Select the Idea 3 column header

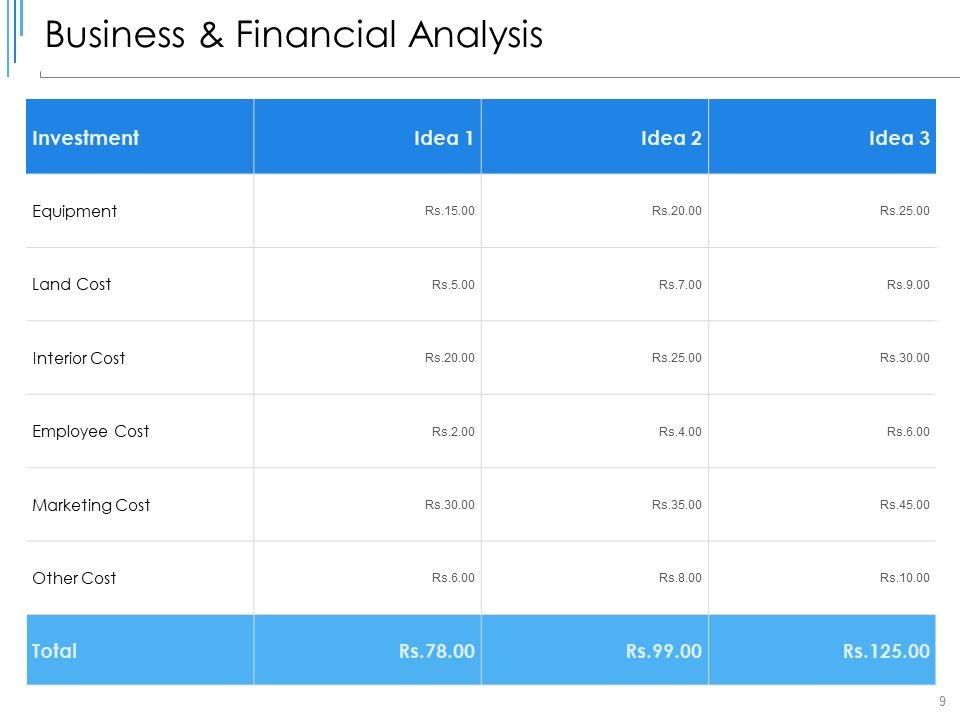click(899, 138)
